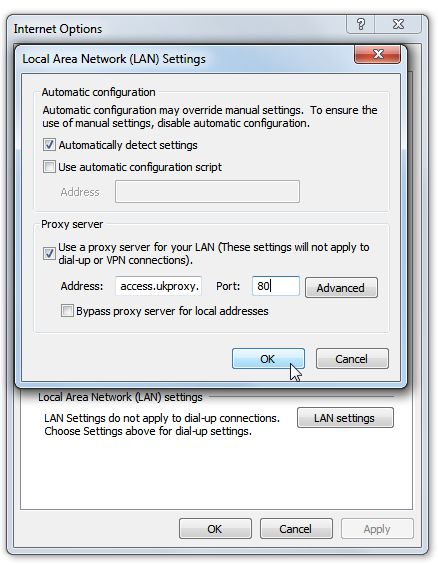438x565 pixels.
Task: Open Advanced proxy settings
Action: click(x=341, y=288)
